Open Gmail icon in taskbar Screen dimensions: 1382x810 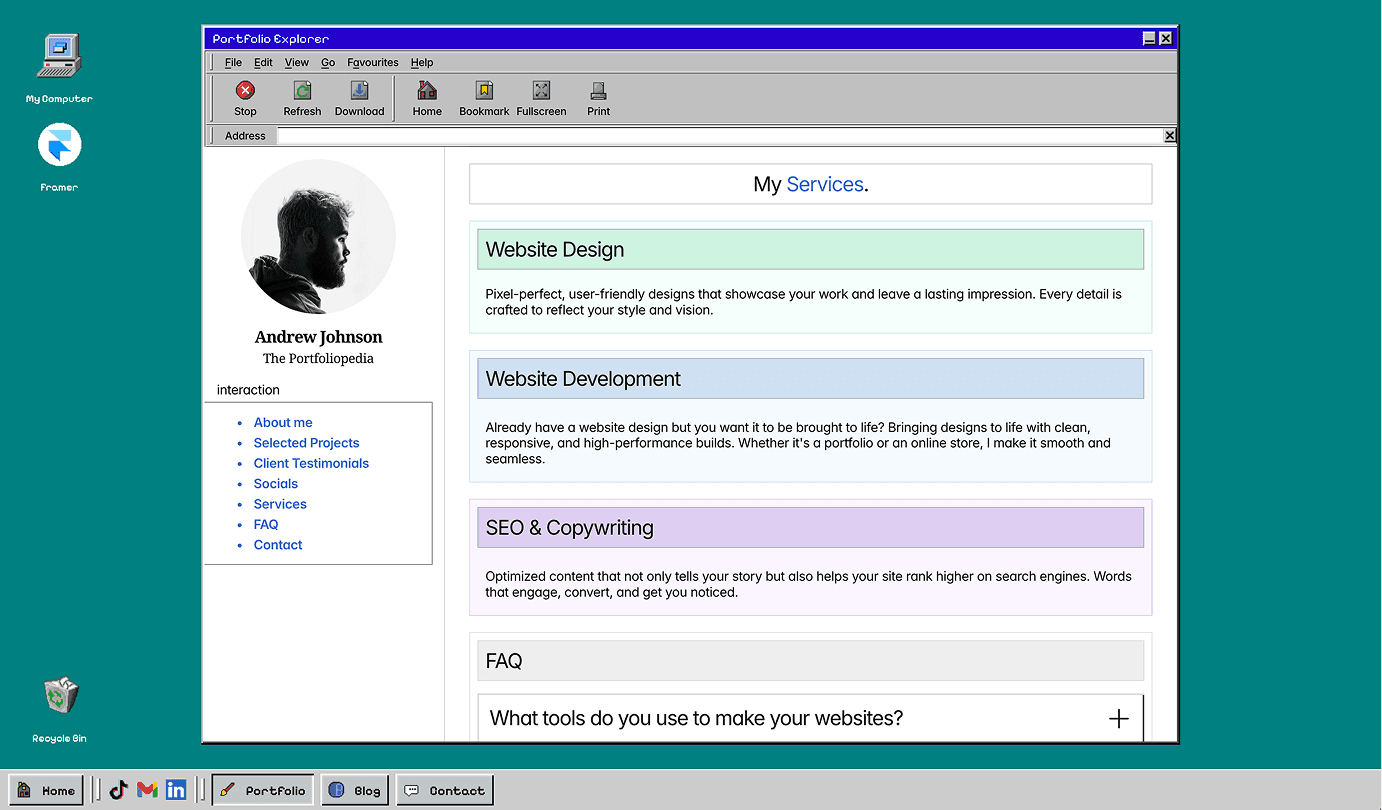pyautogui.click(x=147, y=790)
